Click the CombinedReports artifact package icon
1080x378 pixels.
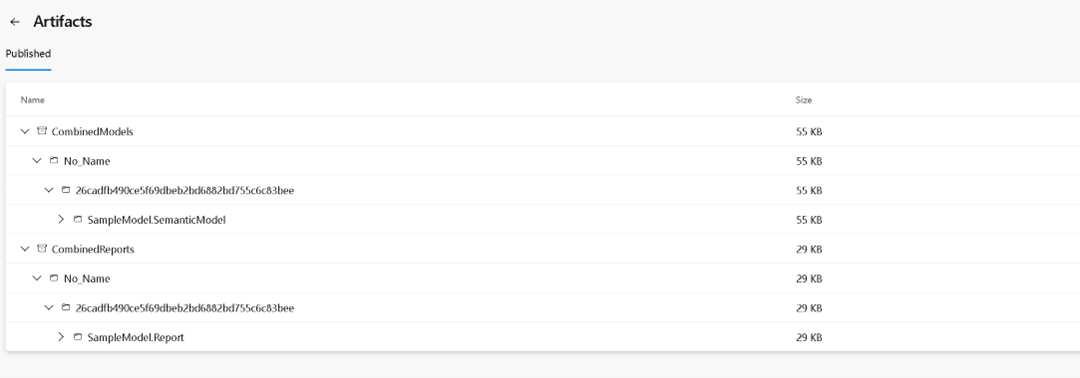41,249
